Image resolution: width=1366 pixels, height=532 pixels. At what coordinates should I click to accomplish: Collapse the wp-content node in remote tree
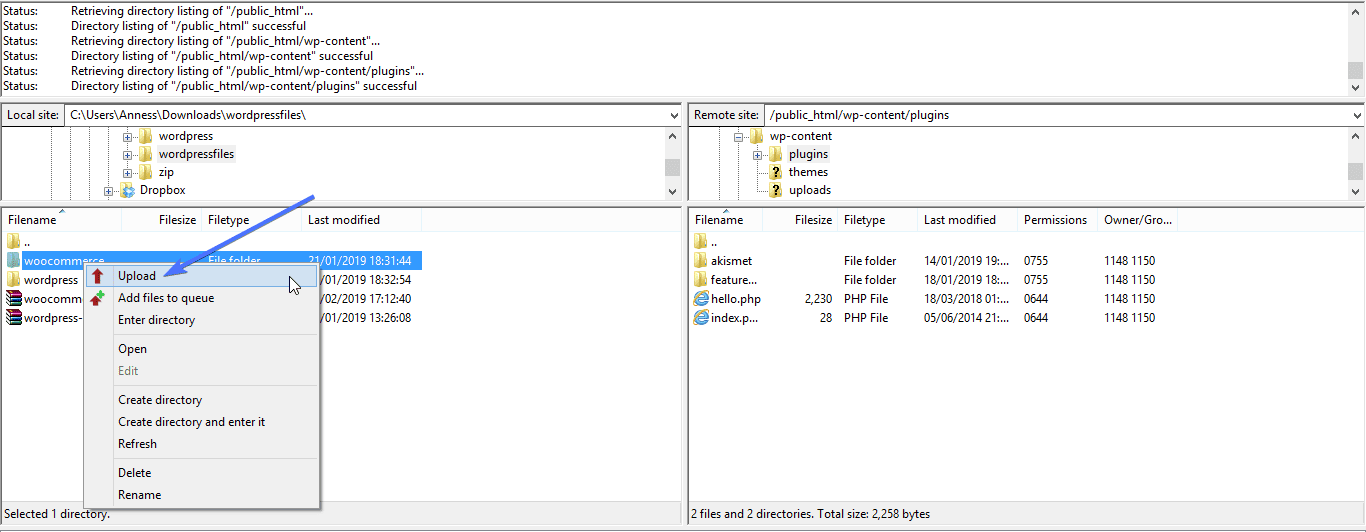[739, 137]
